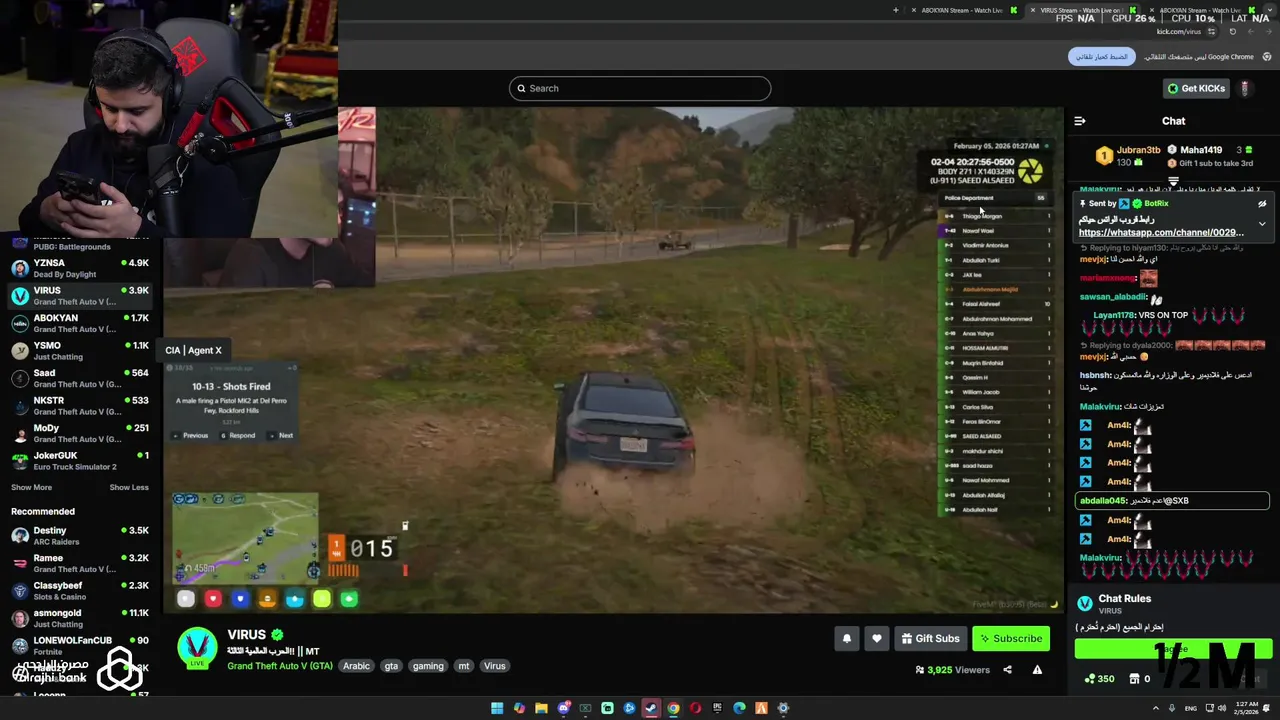Open recommended channel Destiny
1280x720 pixels.
click(80, 536)
